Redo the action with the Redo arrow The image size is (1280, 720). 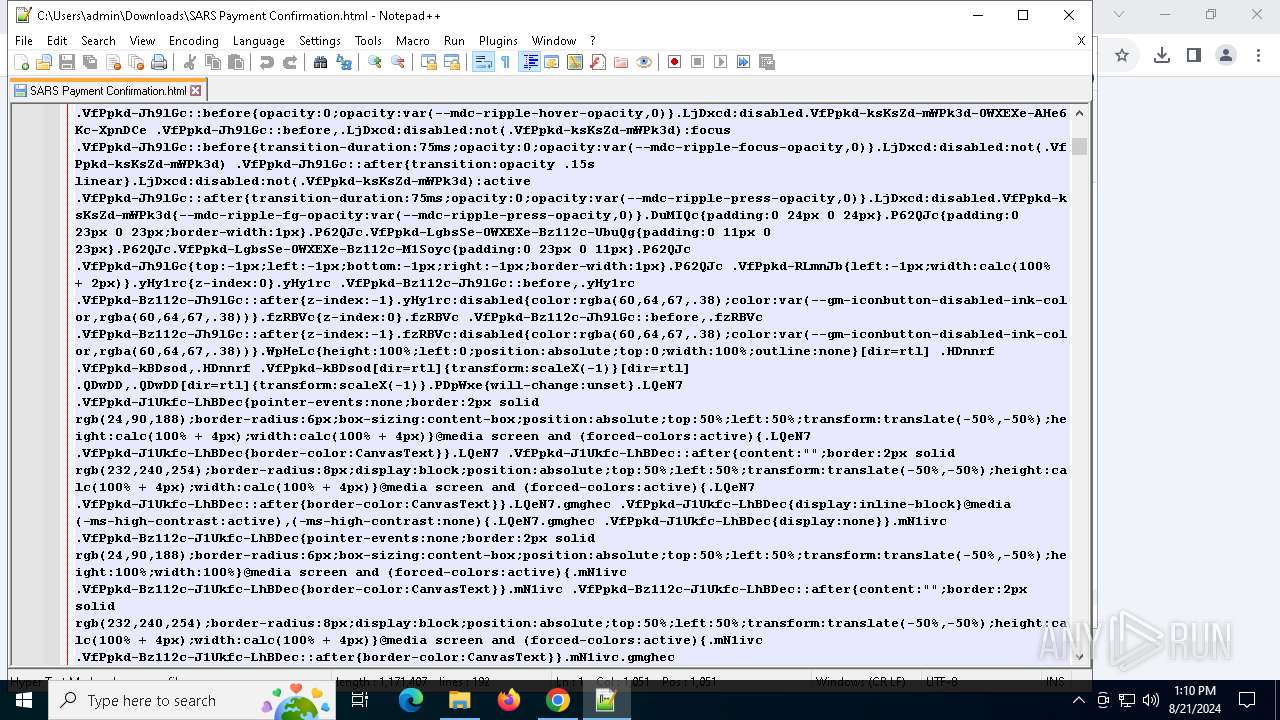tap(290, 62)
